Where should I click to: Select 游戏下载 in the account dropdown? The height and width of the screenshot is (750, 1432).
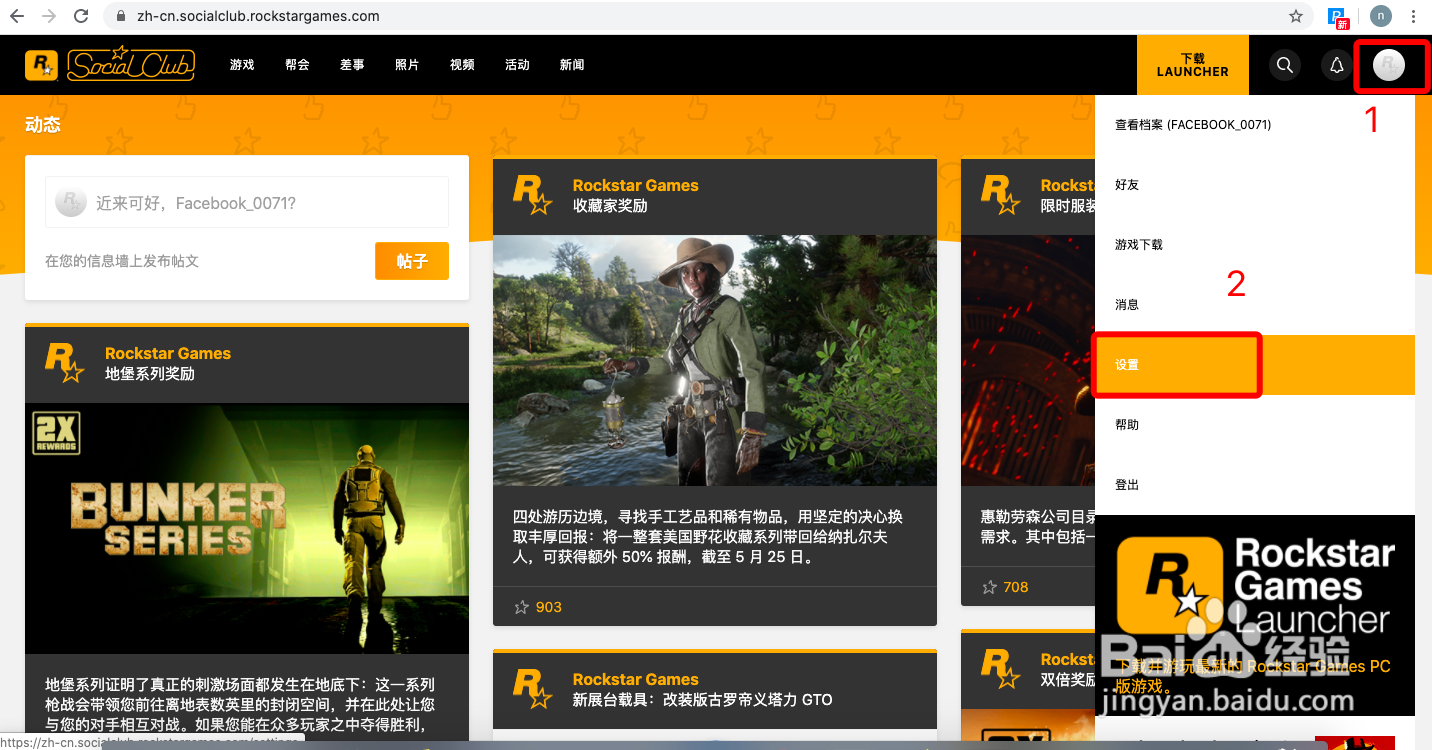(1255, 245)
